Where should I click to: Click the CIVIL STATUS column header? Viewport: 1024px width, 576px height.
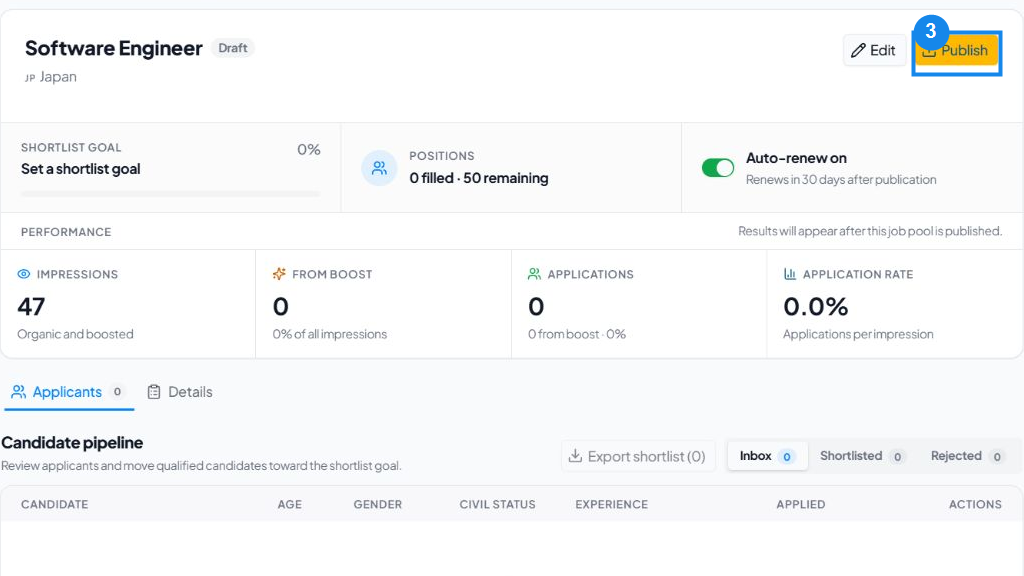(x=497, y=504)
